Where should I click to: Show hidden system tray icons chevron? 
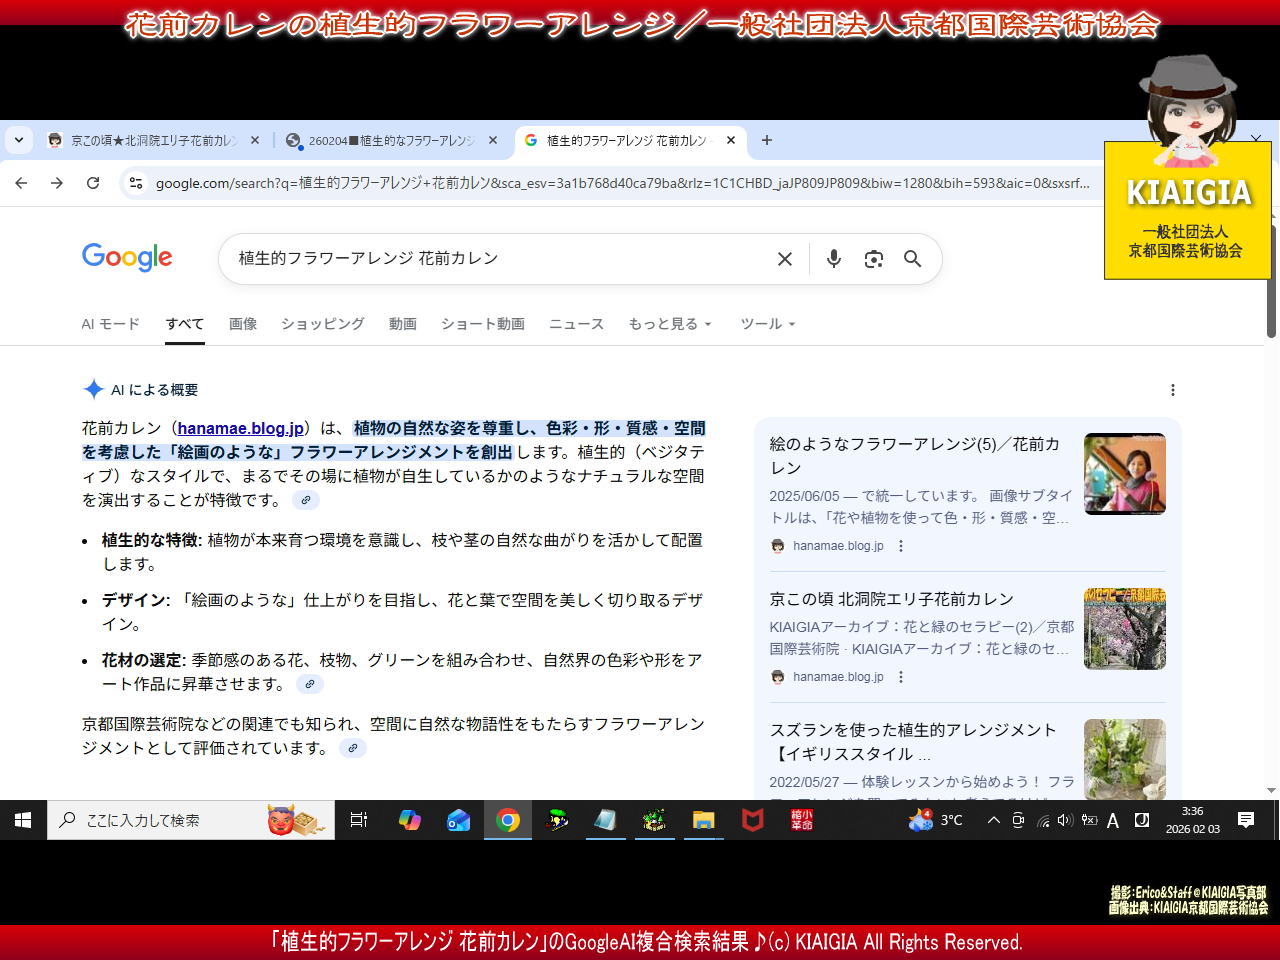tap(993, 820)
